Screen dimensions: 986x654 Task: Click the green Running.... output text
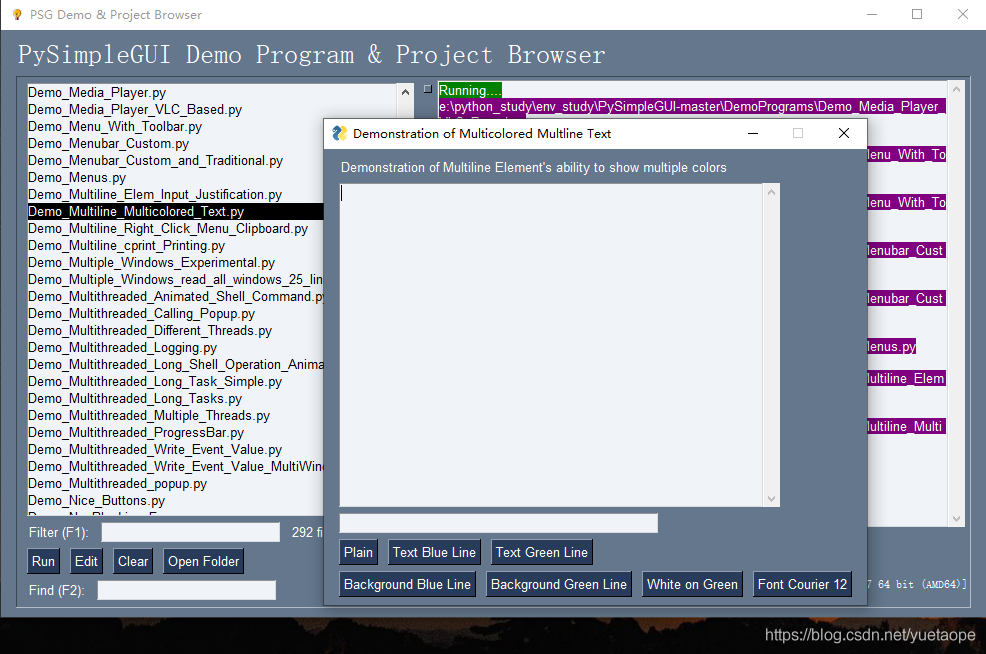(470, 90)
